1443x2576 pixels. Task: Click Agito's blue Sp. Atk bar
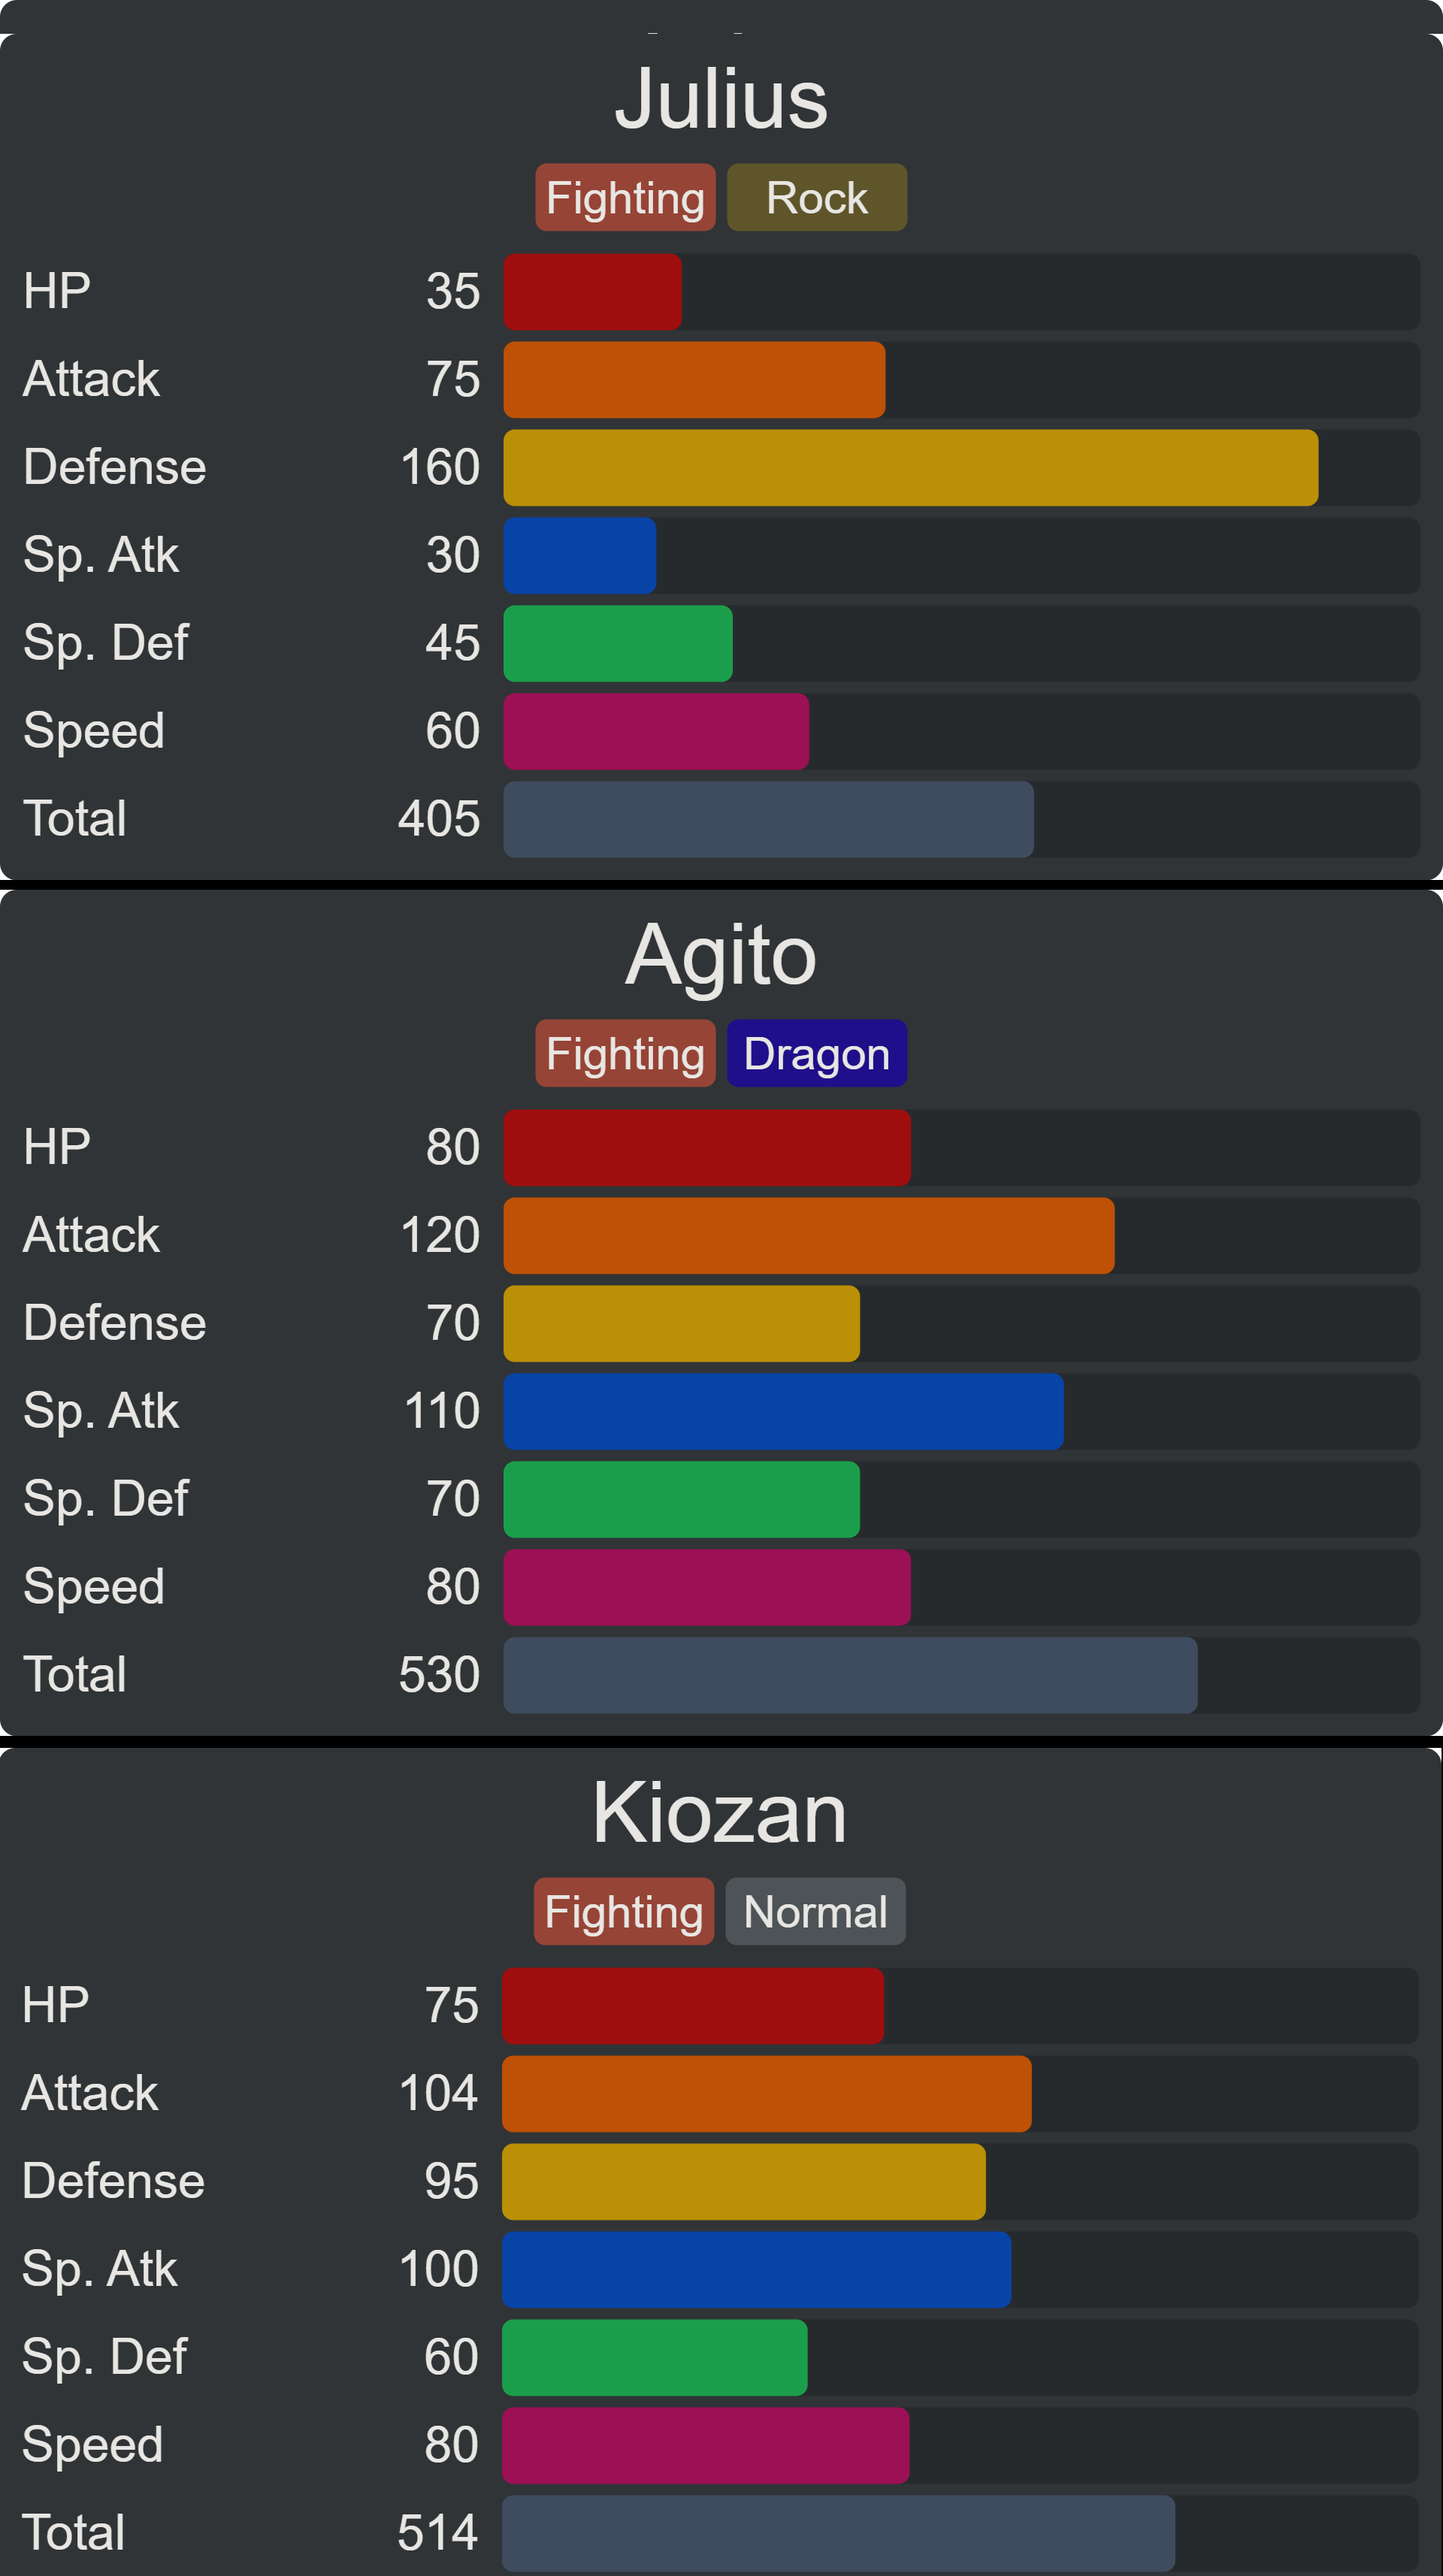pos(784,1411)
